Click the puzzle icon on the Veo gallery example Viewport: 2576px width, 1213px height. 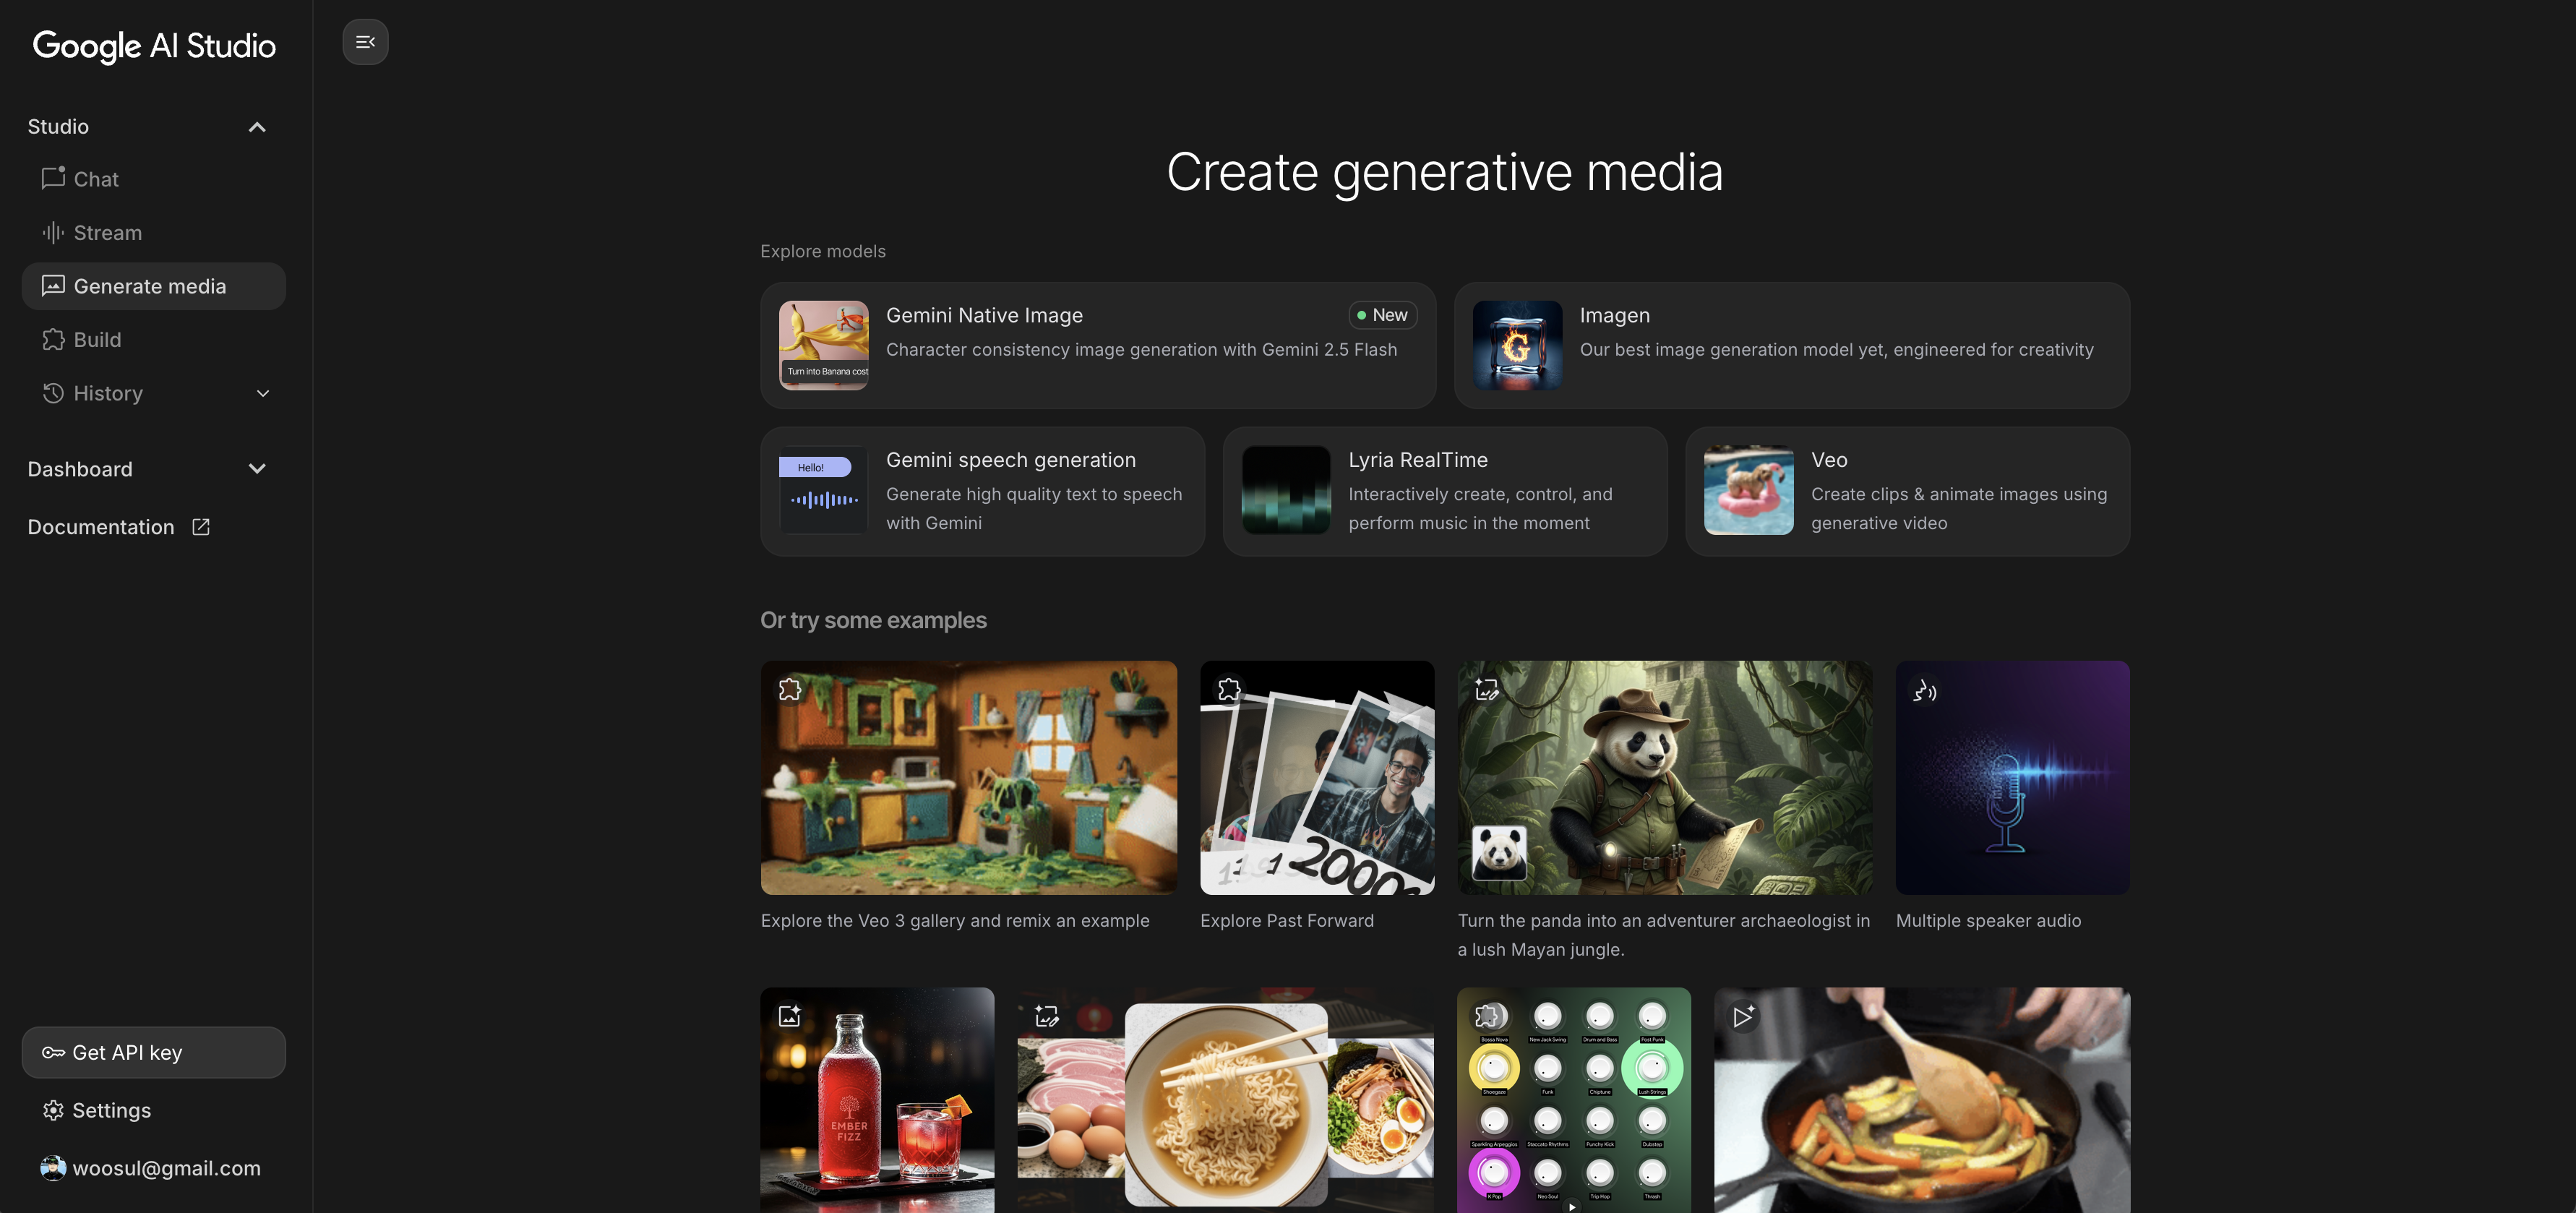(x=789, y=689)
